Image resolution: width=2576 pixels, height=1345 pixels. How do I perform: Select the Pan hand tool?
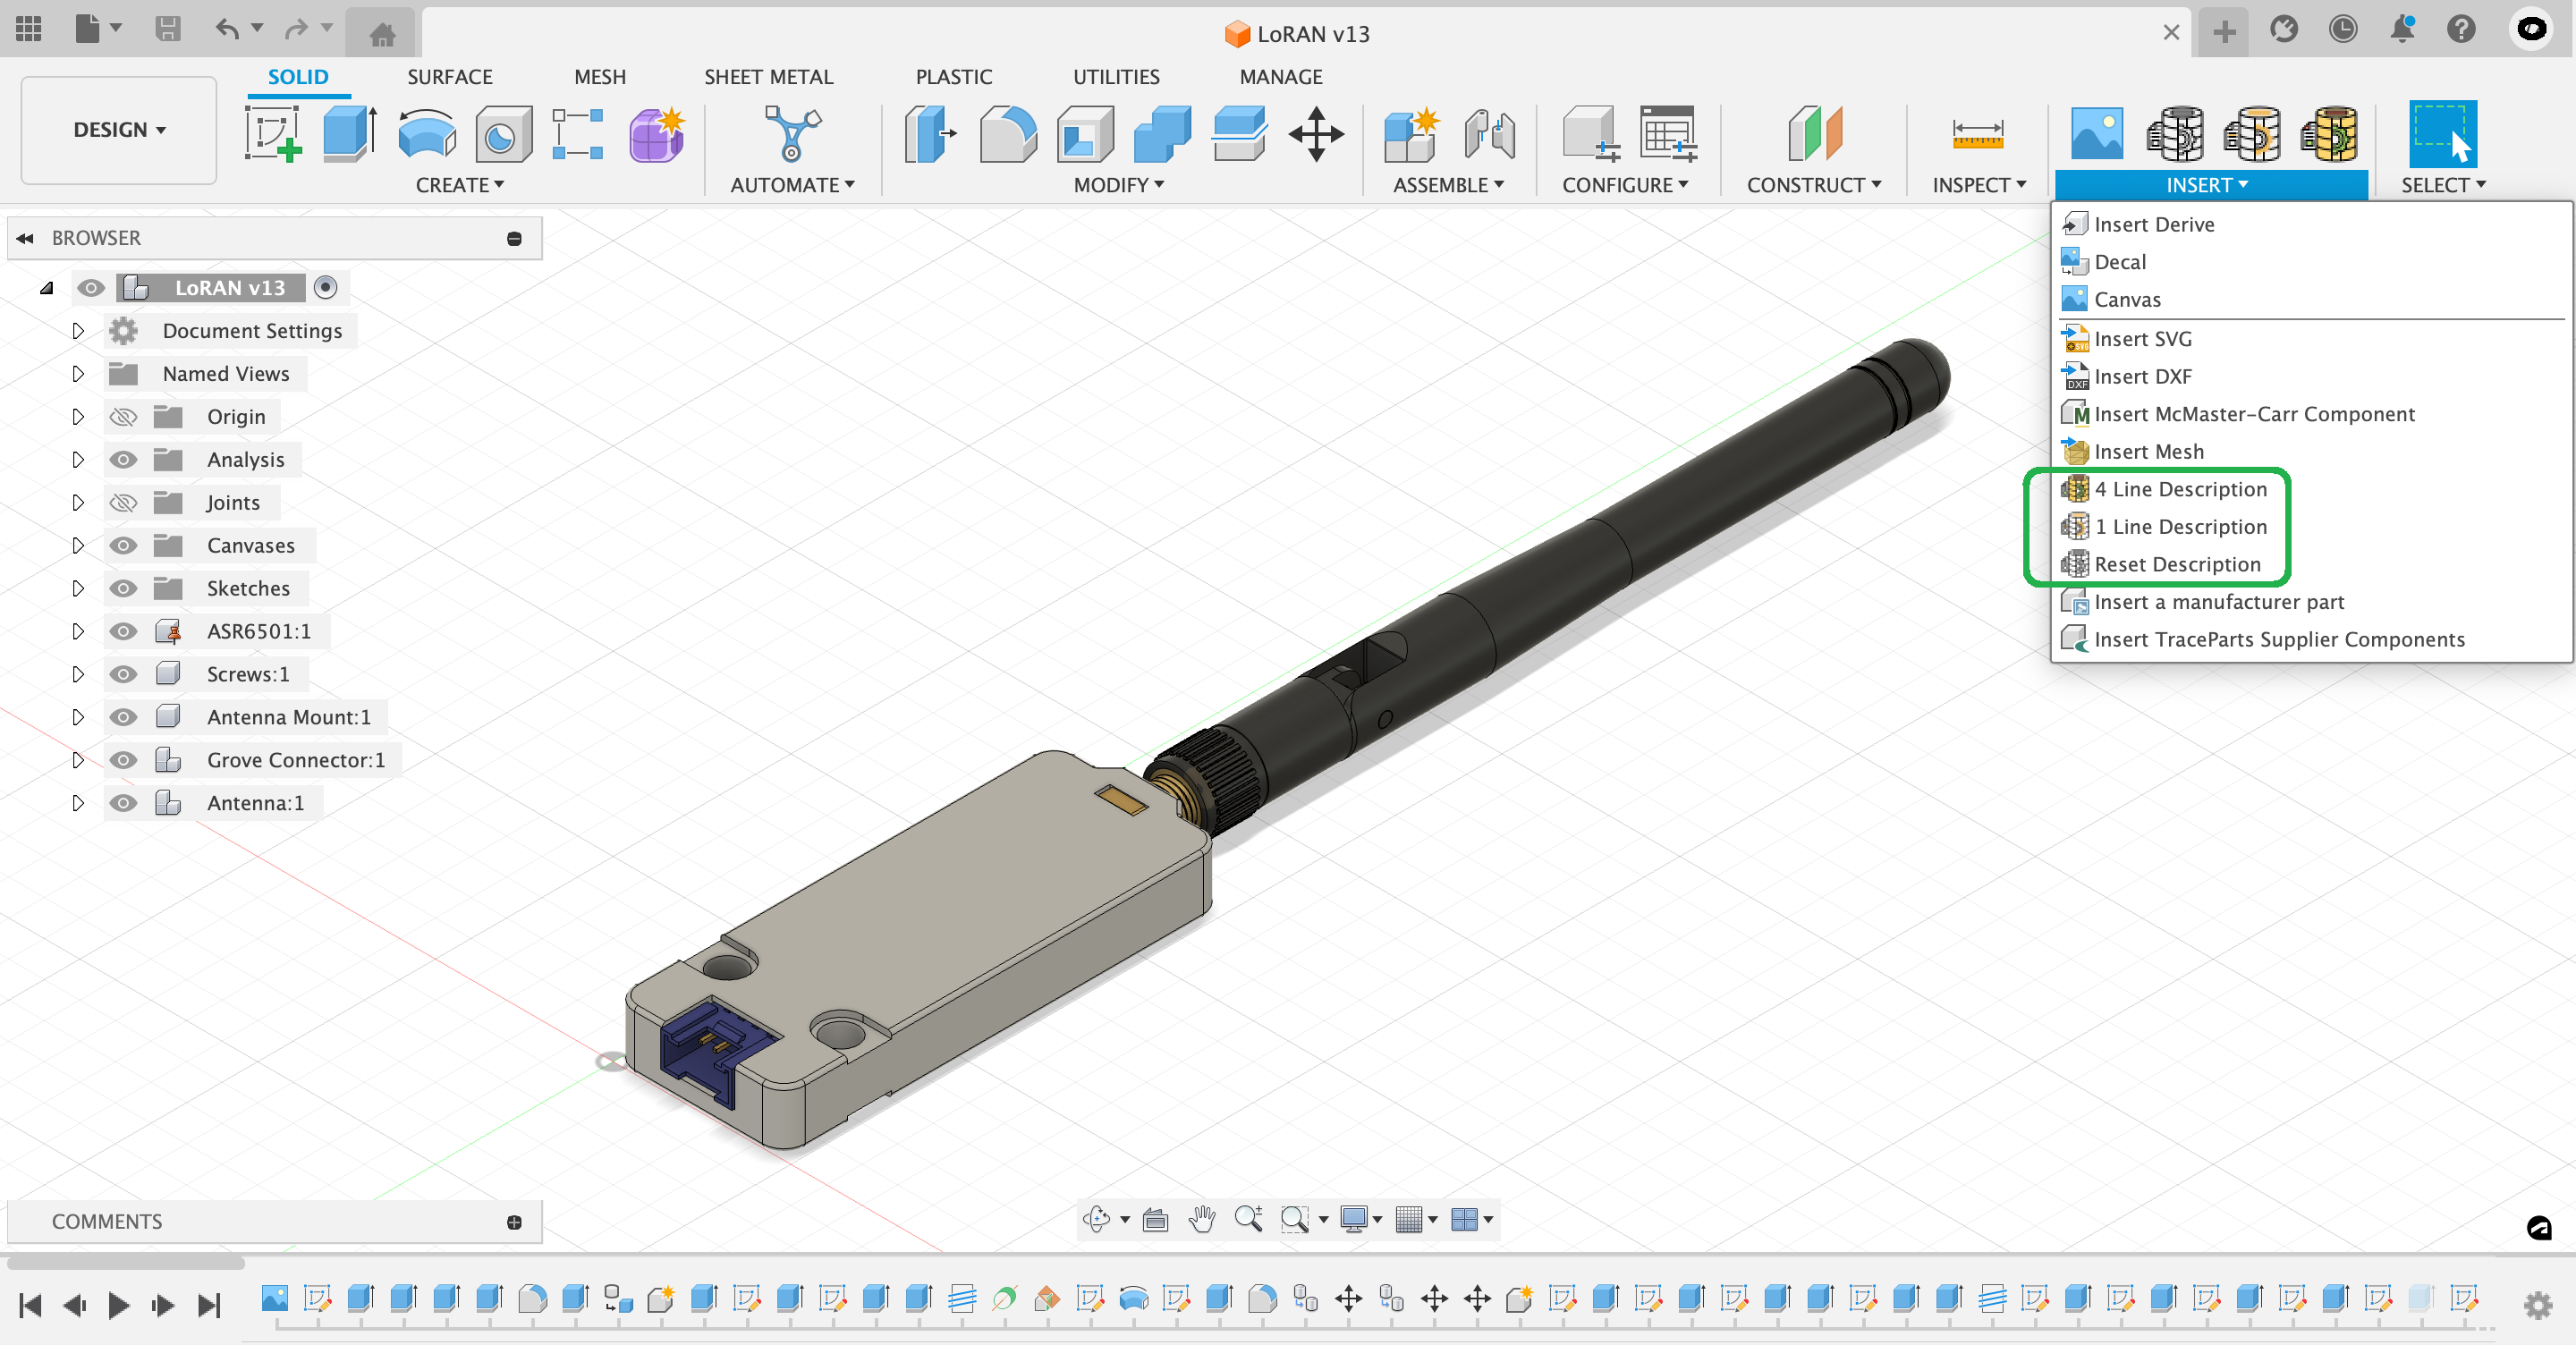(1201, 1218)
